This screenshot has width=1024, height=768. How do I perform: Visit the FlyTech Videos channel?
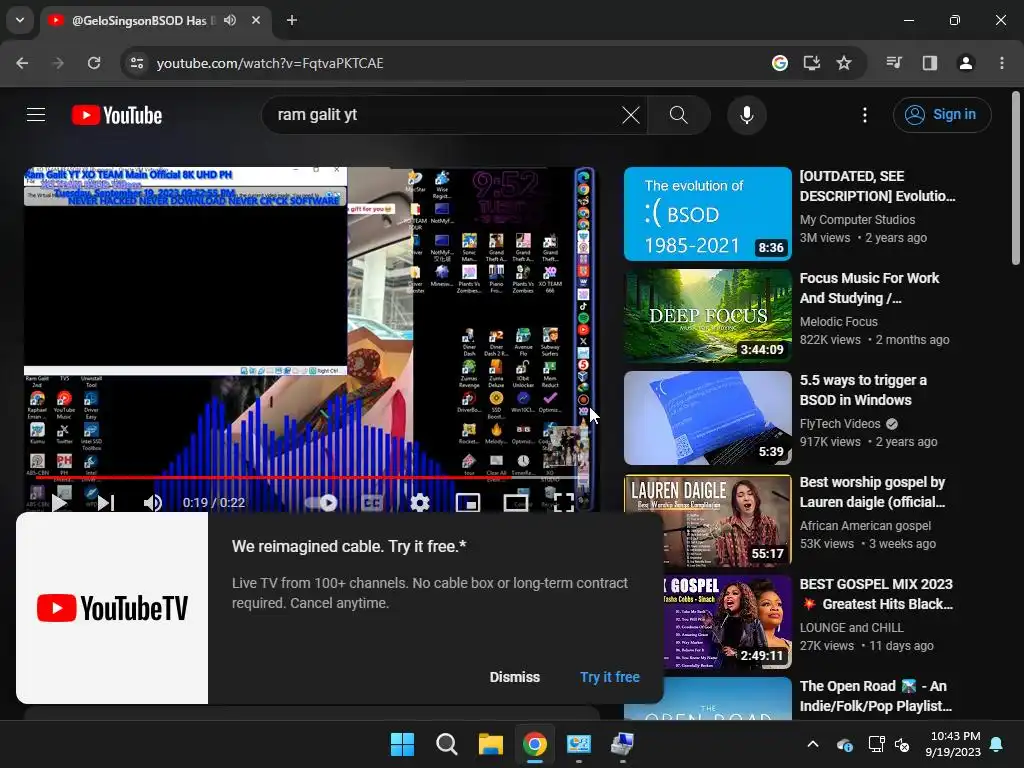[x=840, y=424]
